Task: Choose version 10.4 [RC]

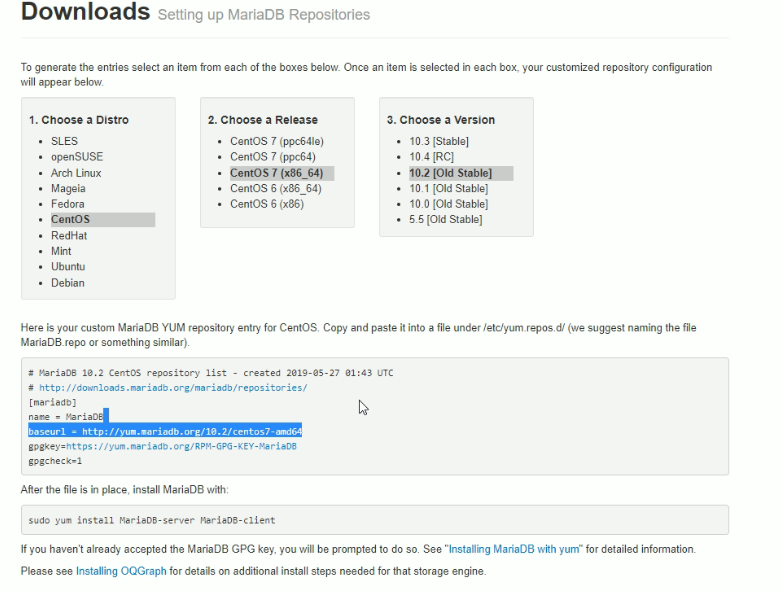Action: (x=432, y=157)
